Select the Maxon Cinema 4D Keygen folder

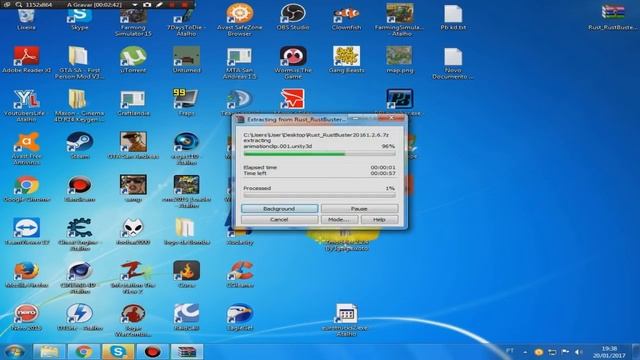79,106
